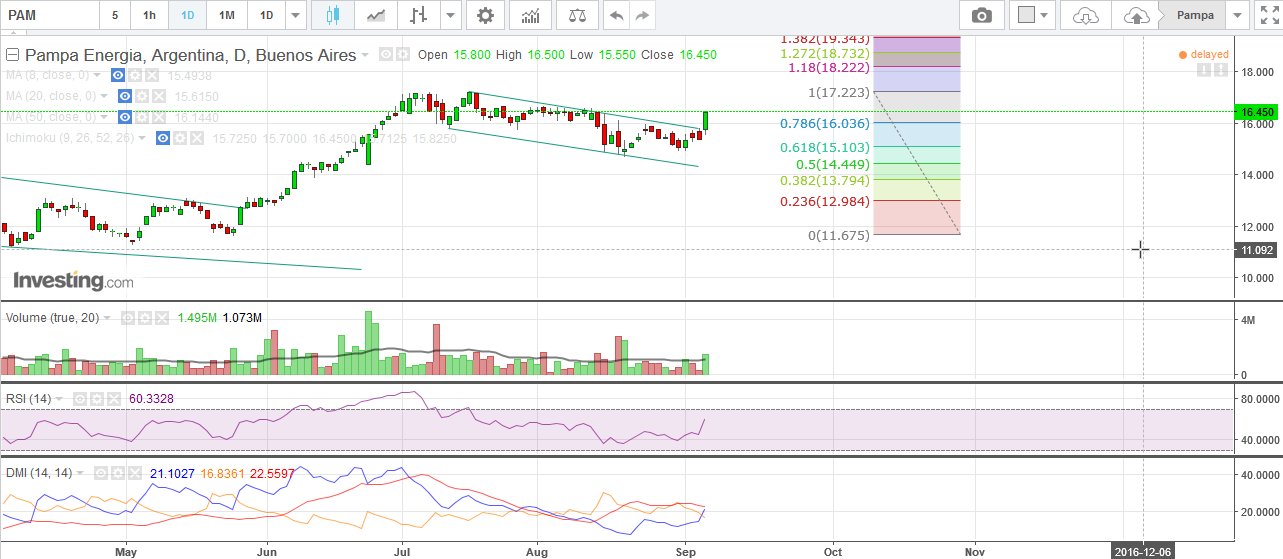This screenshot has width=1283, height=559.
Task: Toggle visibility of MA (50, close, 0)
Action: click(x=125, y=117)
